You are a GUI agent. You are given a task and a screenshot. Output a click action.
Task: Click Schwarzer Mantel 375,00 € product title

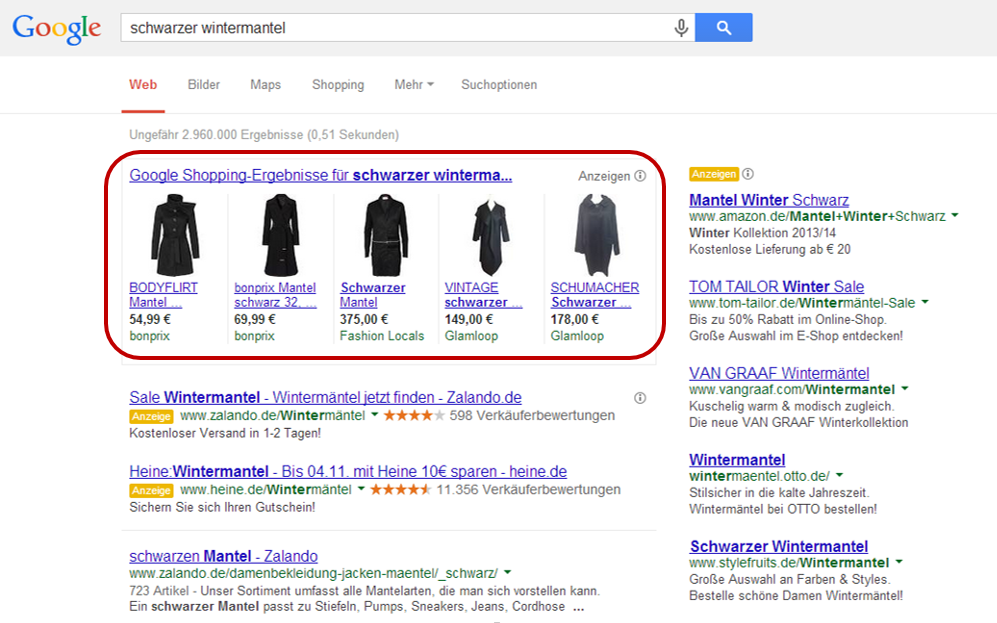[x=373, y=295]
